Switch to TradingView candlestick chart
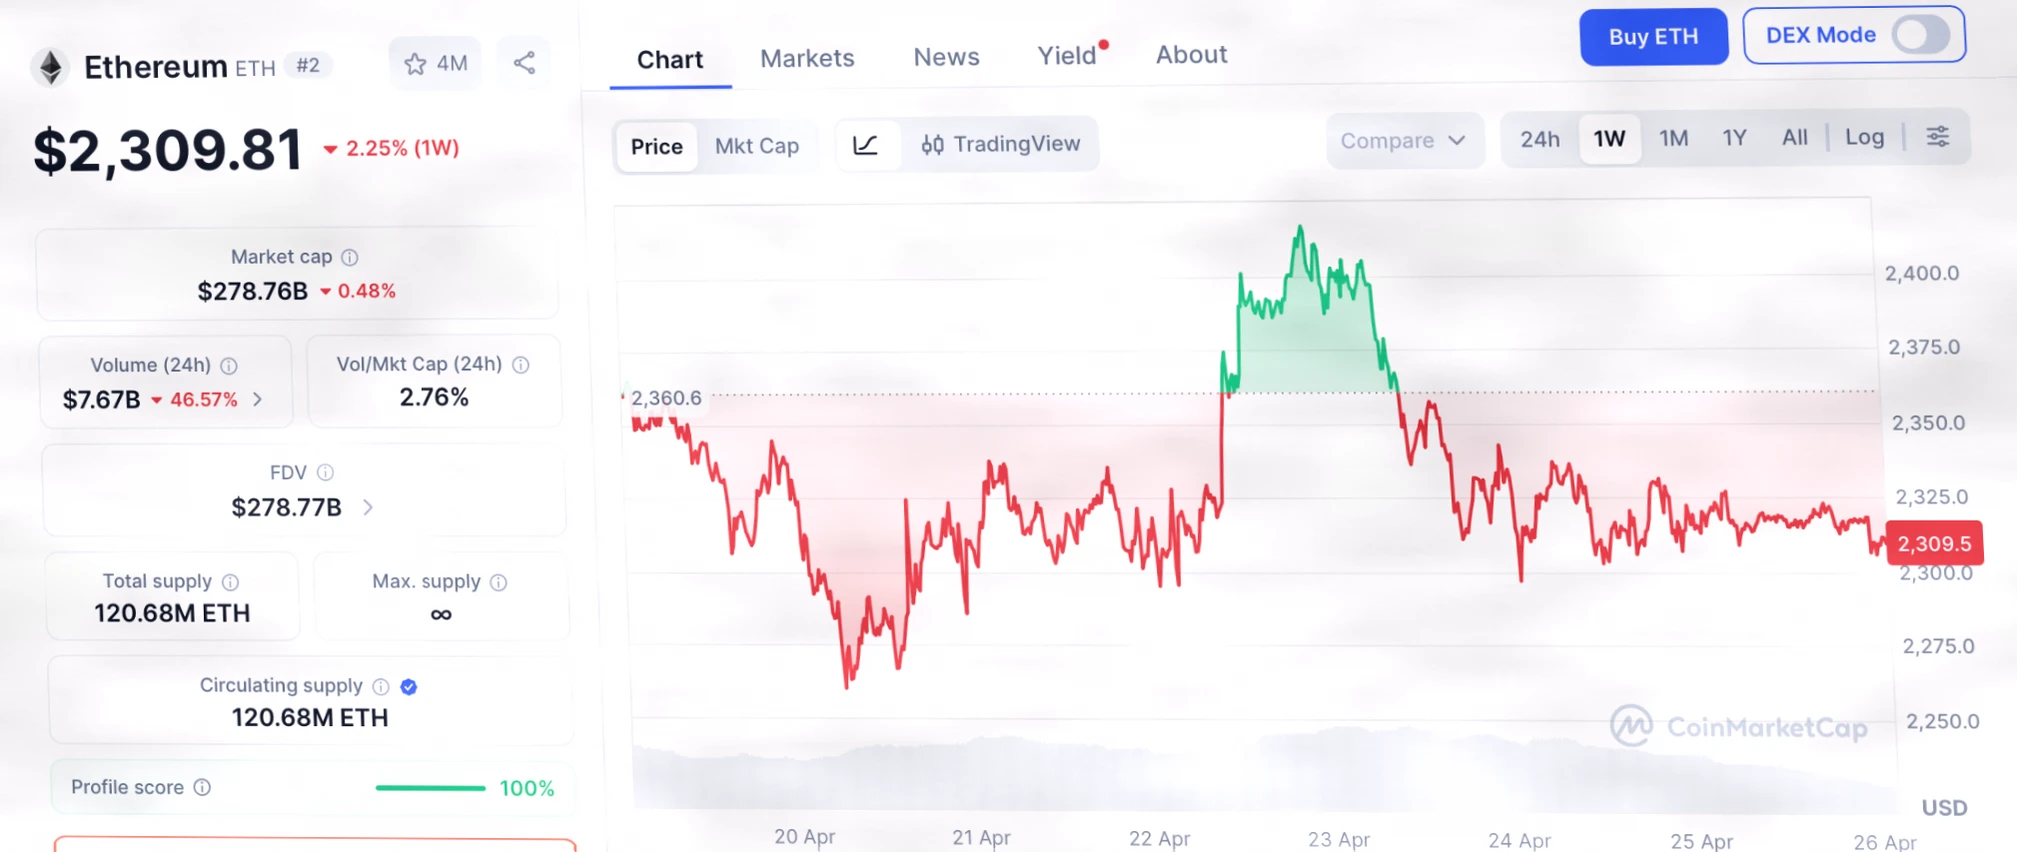This screenshot has height=852, width=2017. 1000,144
